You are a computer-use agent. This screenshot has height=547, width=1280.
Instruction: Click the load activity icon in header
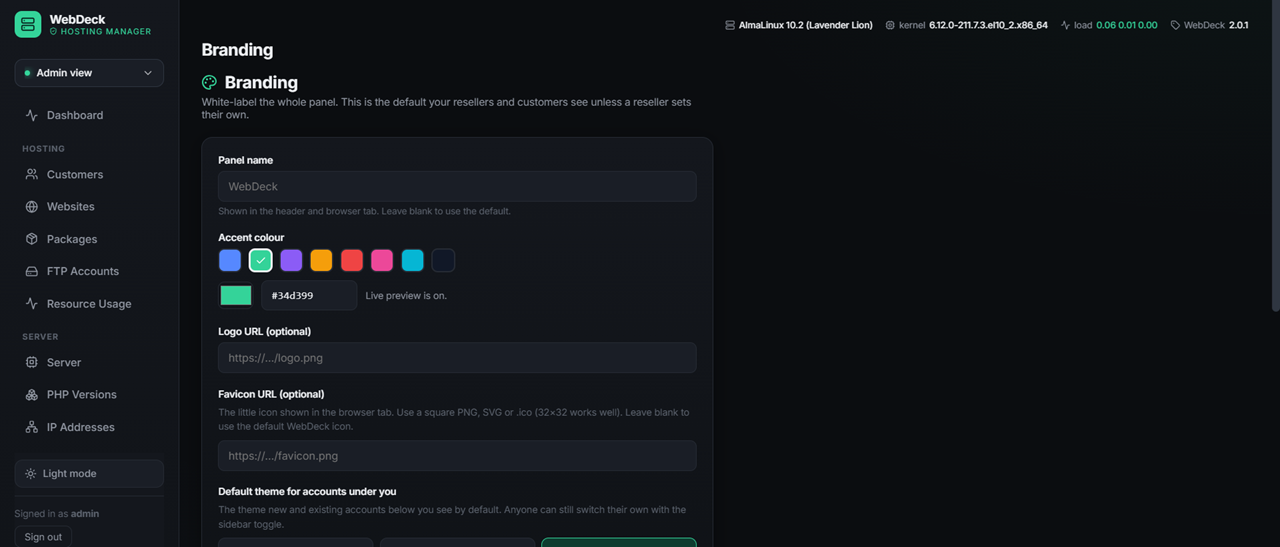1065,25
